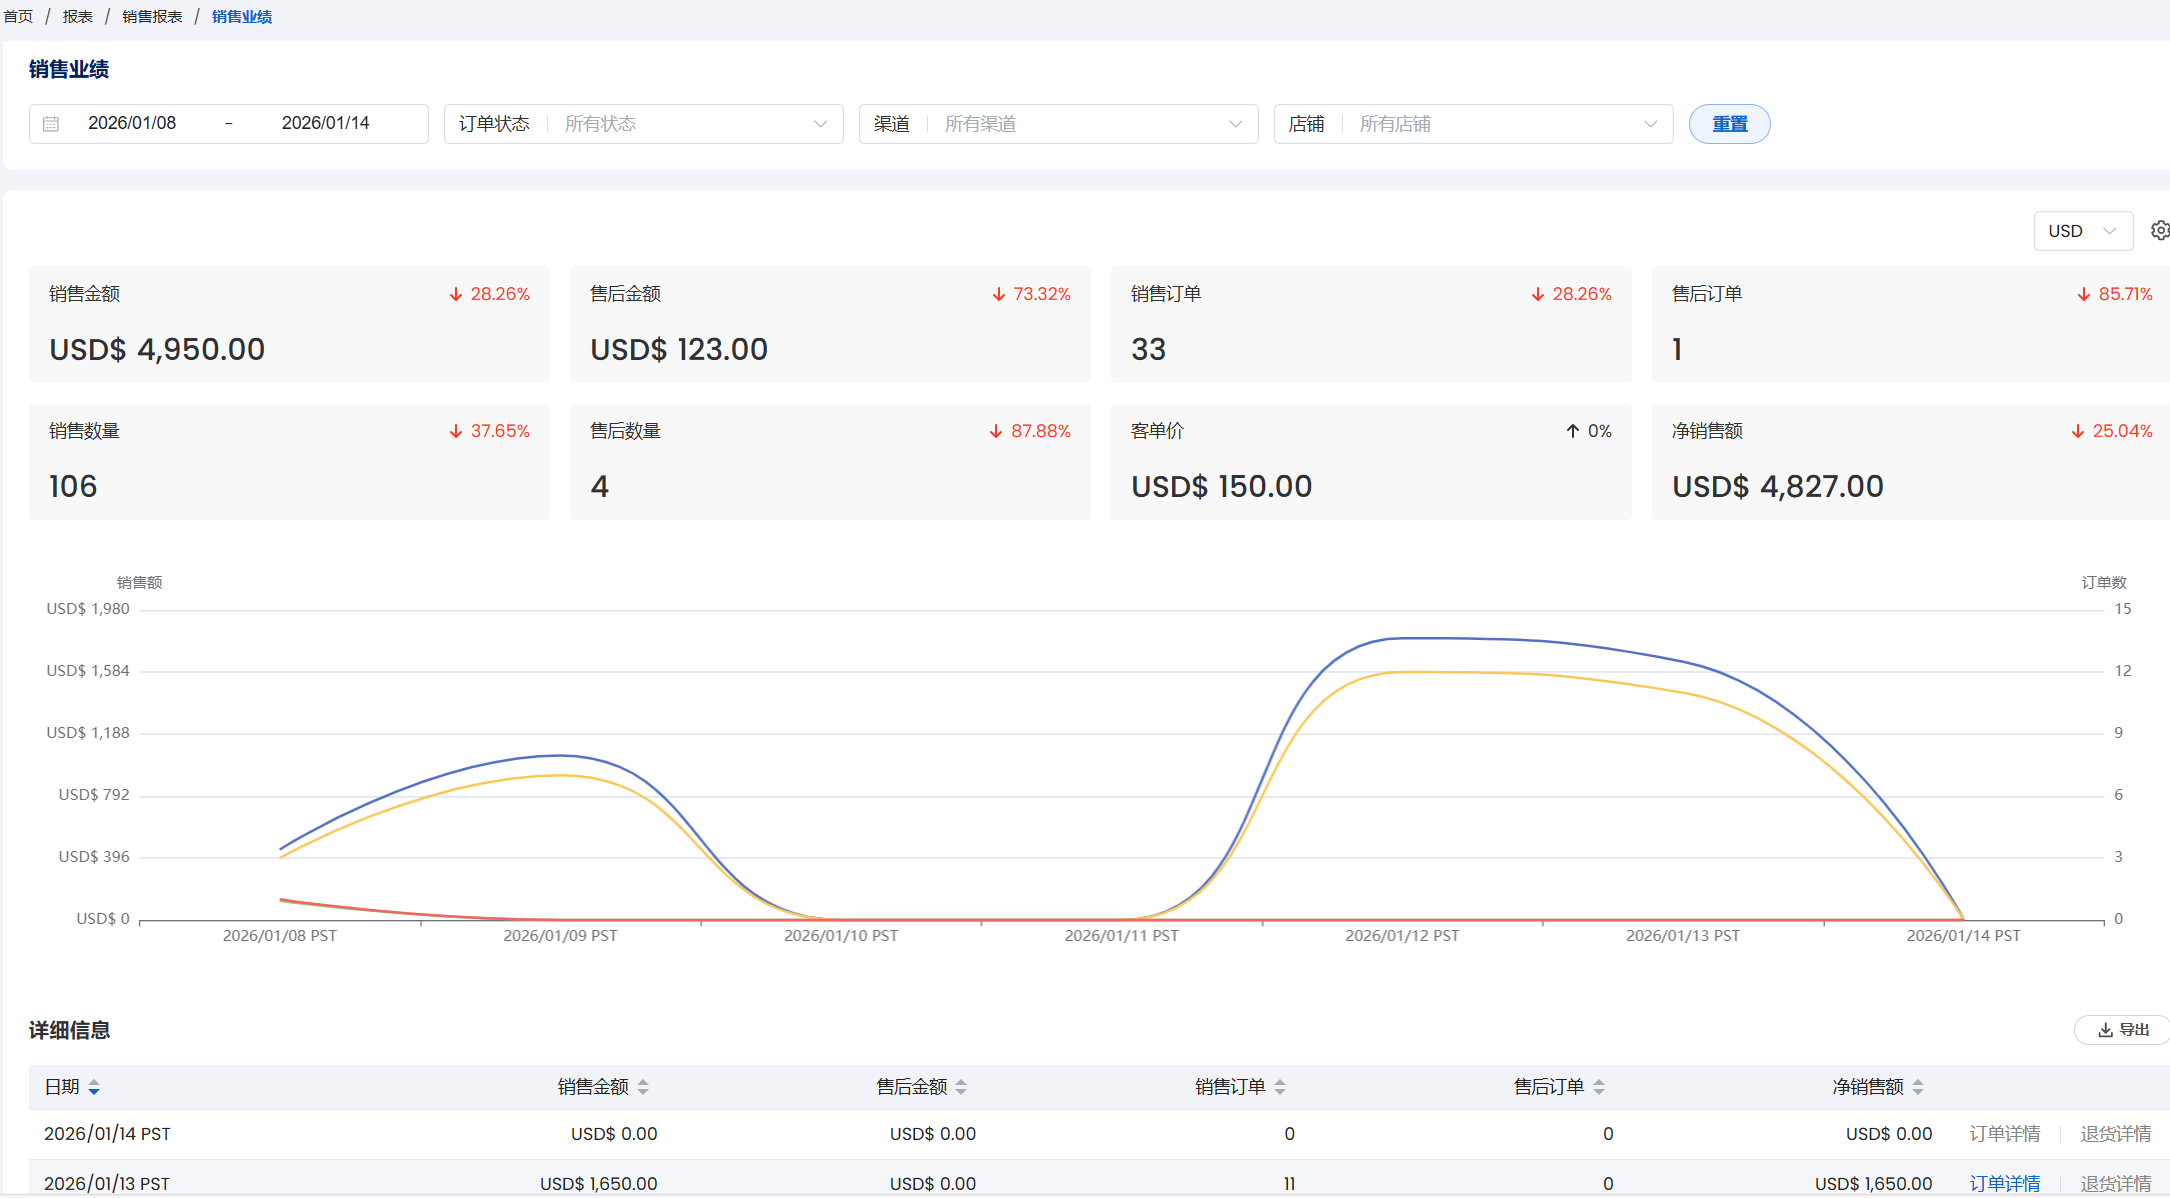2170x1198 pixels.
Task: Navigate to 销售报表 breadcrumb
Action: tap(152, 17)
